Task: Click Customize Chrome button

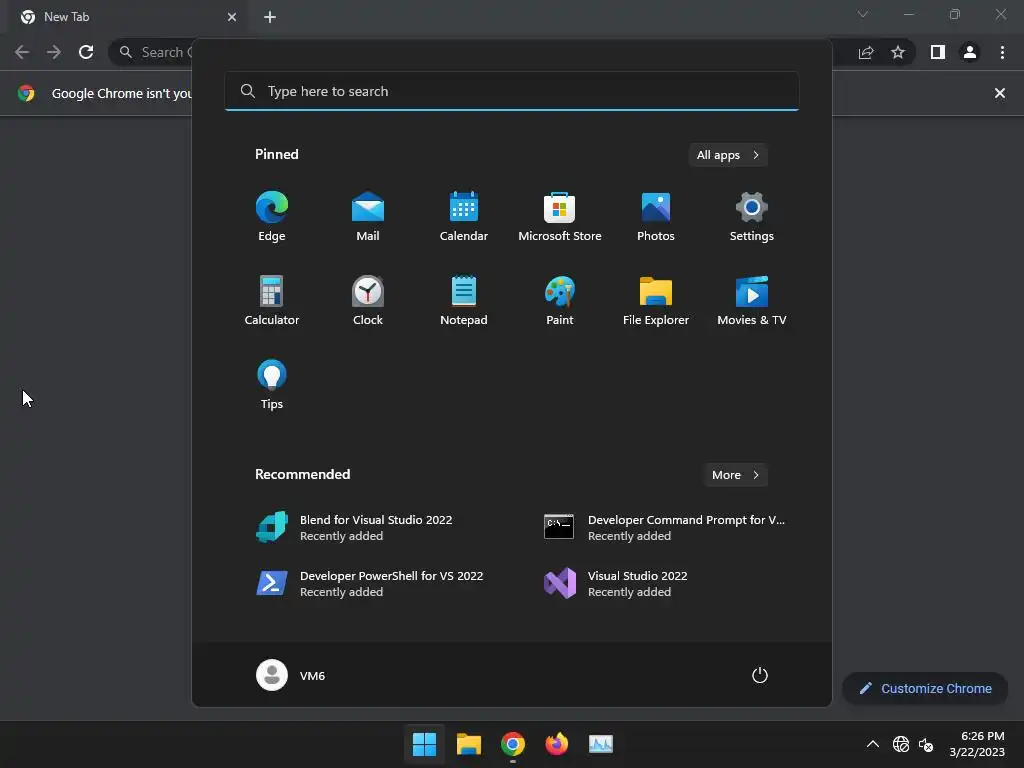Action: coord(925,688)
